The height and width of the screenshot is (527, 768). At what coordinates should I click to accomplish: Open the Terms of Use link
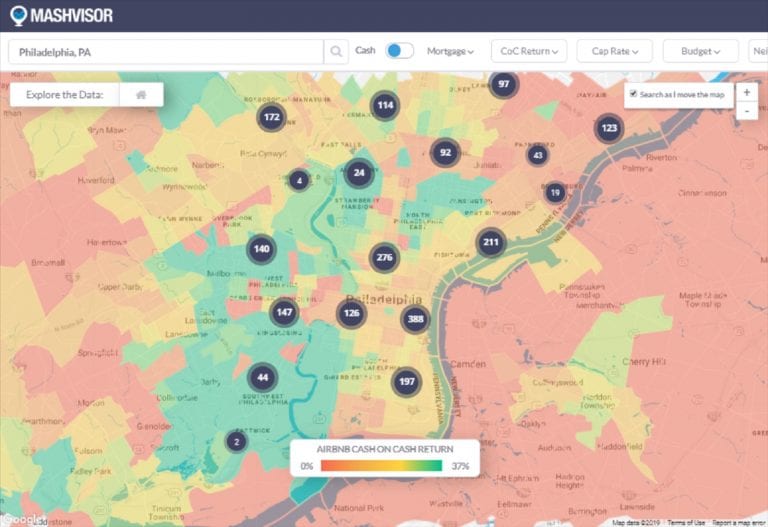point(686,522)
